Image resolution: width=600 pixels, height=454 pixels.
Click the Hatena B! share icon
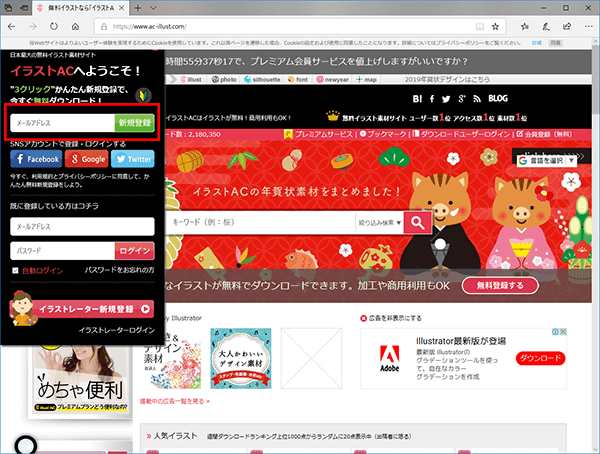point(417,99)
